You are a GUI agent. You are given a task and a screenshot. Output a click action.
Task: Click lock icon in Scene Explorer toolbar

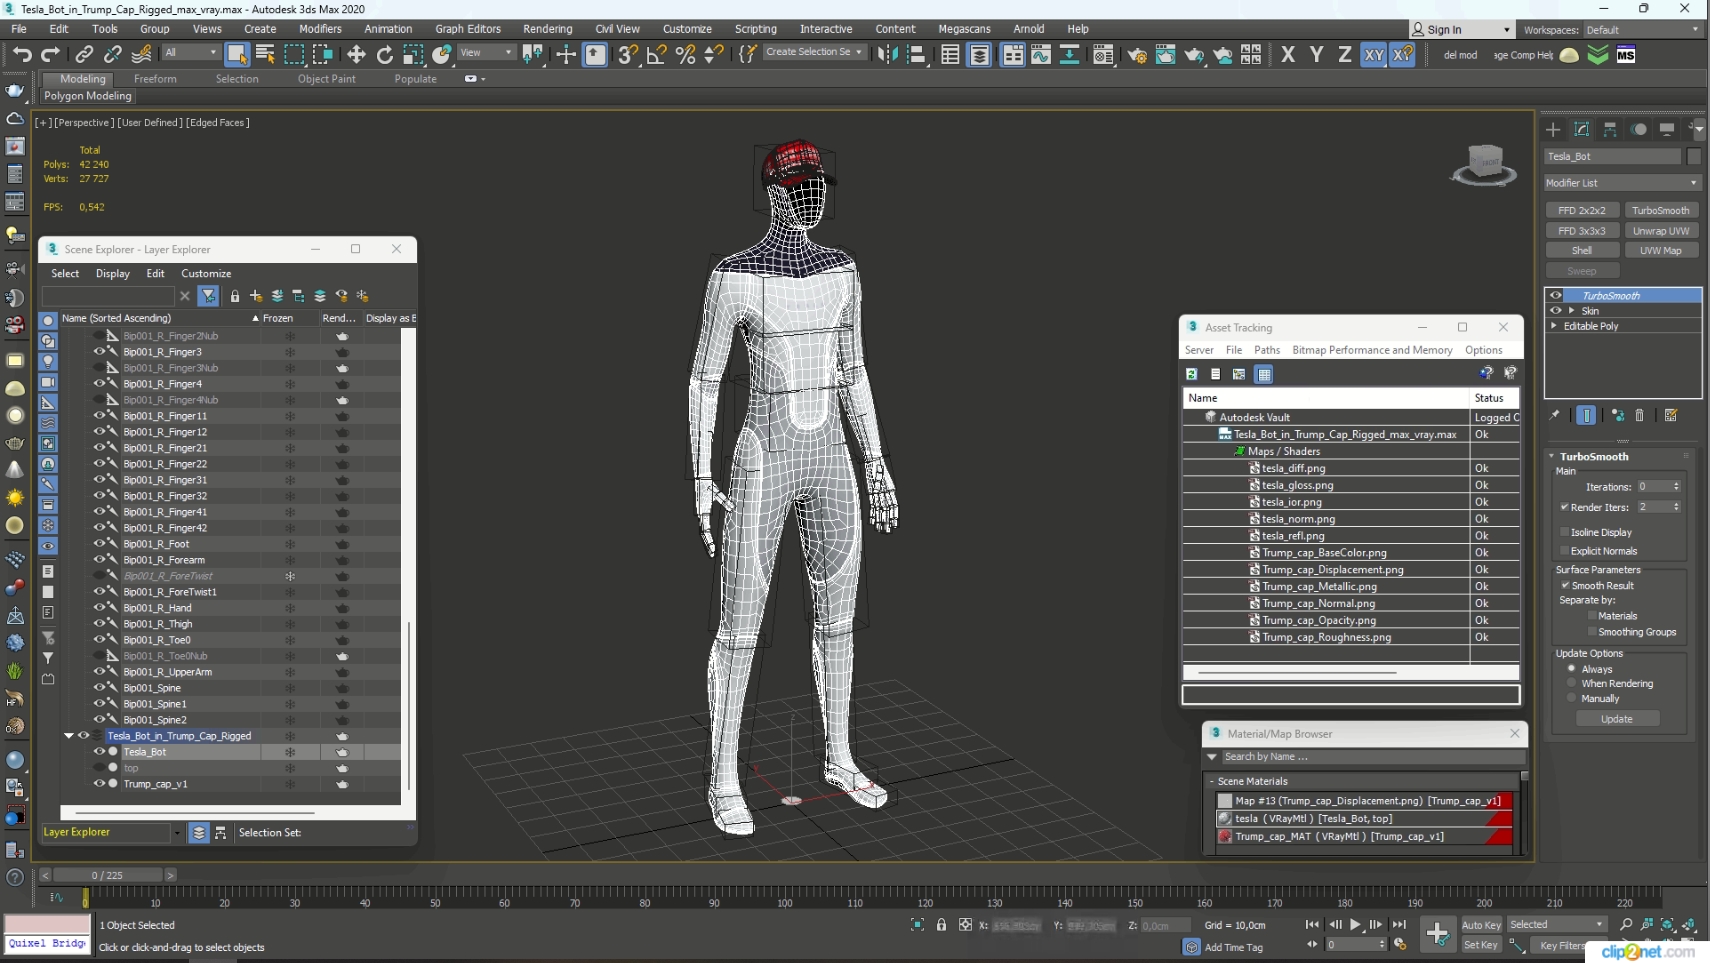[235, 296]
